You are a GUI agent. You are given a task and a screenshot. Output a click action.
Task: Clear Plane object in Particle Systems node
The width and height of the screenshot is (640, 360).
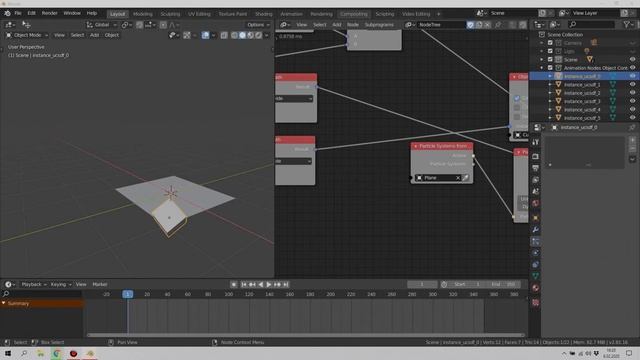click(x=458, y=178)
